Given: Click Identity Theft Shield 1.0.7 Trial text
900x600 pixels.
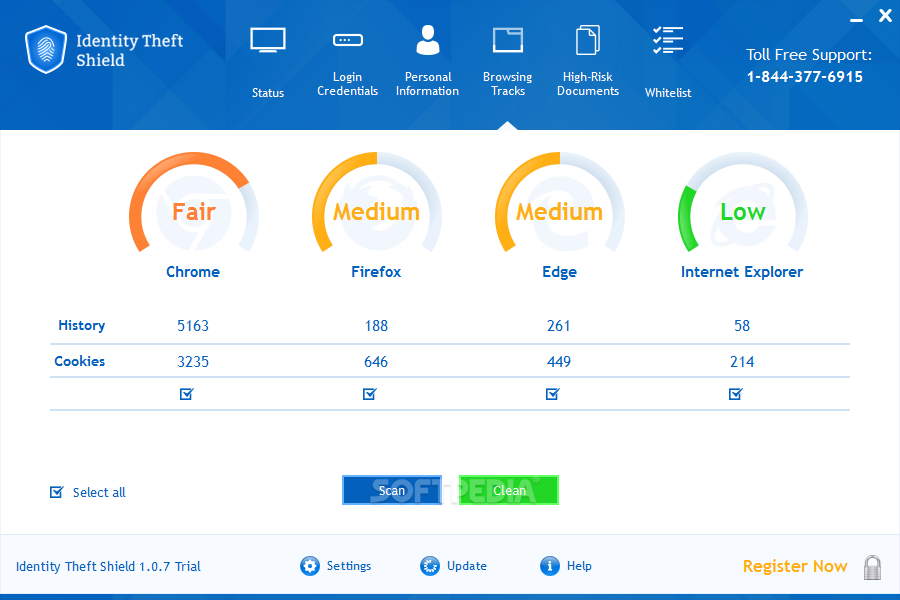Looking at the screenshot, I should pos(108,567).
